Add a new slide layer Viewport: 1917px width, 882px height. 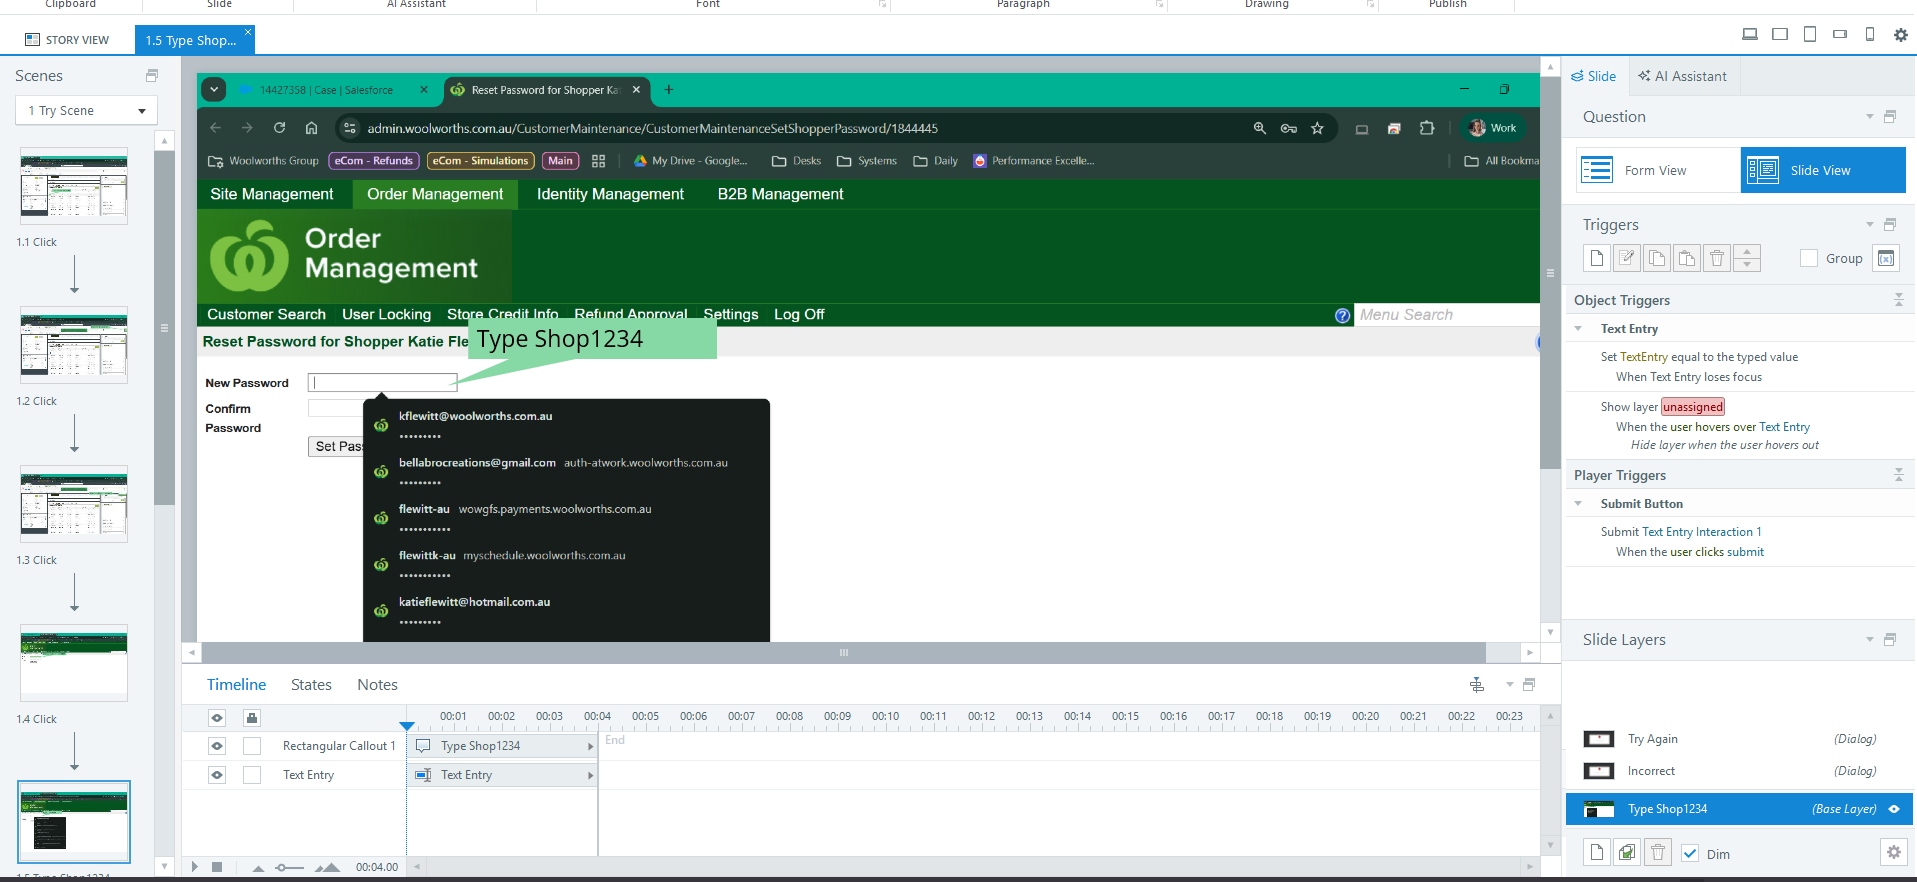1597,852
